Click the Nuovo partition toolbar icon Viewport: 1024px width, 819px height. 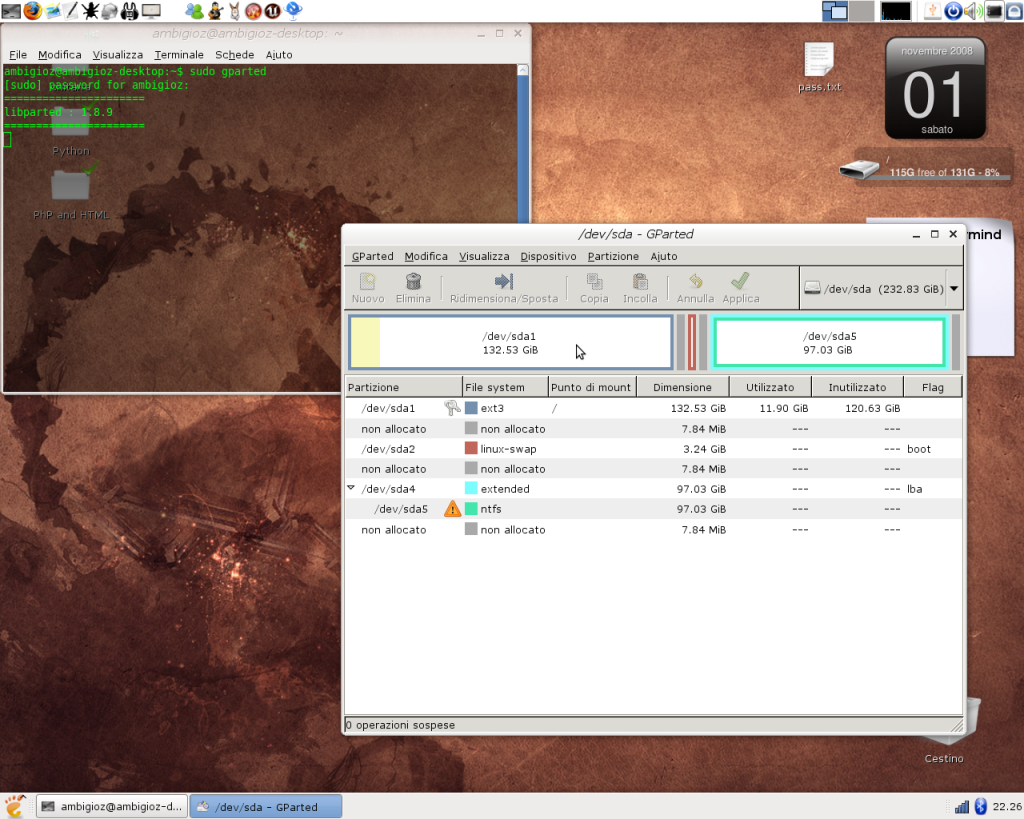[x=368, y=283]
